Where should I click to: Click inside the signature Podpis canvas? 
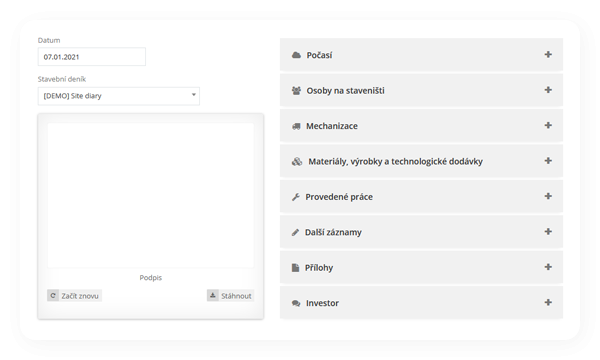(x=151, y=195)
